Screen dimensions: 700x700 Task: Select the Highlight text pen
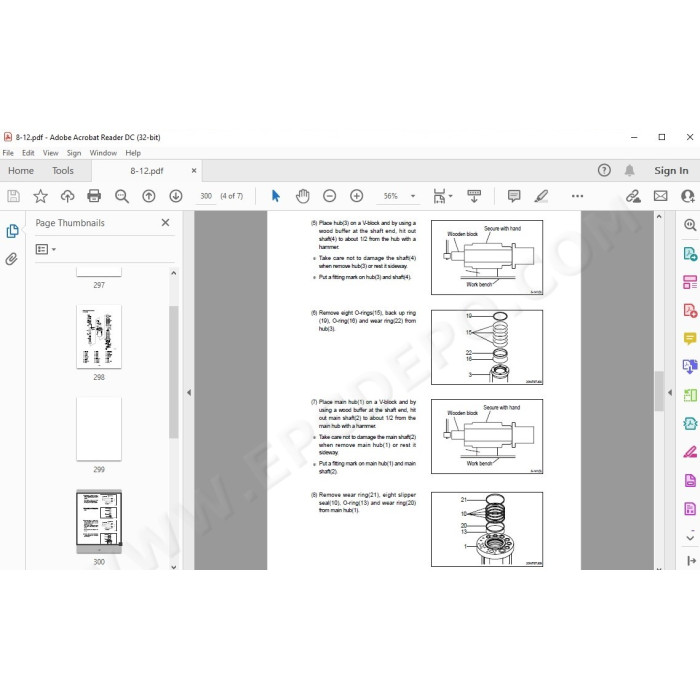(541, 196)
